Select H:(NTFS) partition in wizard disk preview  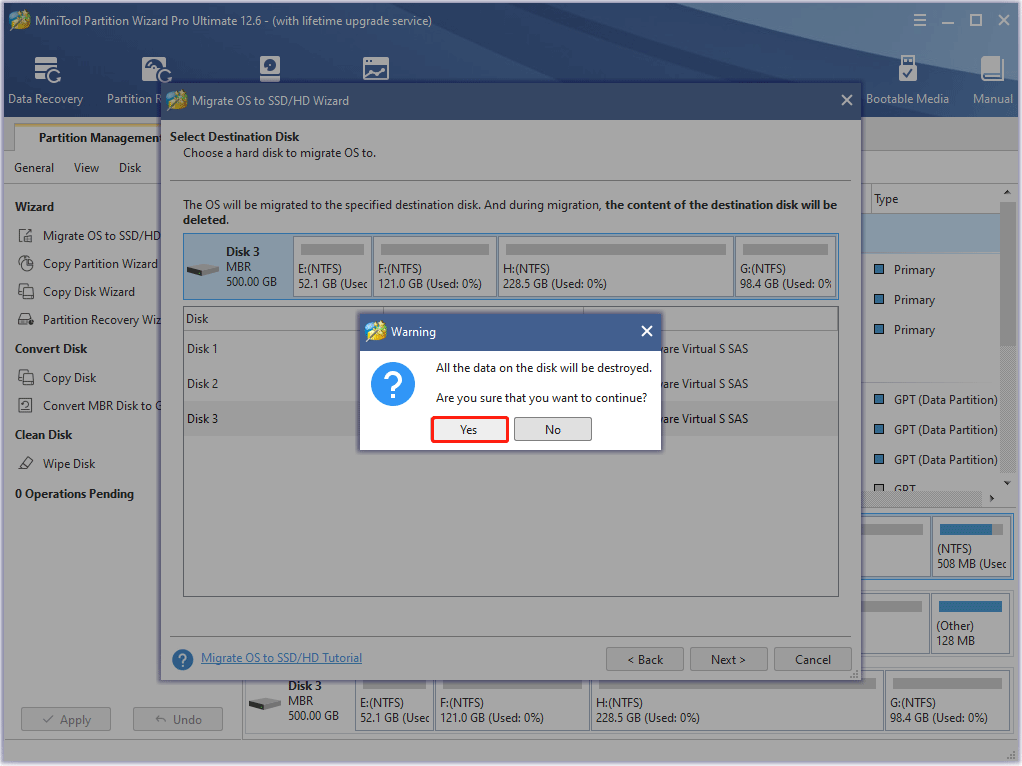click(x=616, y=267)
